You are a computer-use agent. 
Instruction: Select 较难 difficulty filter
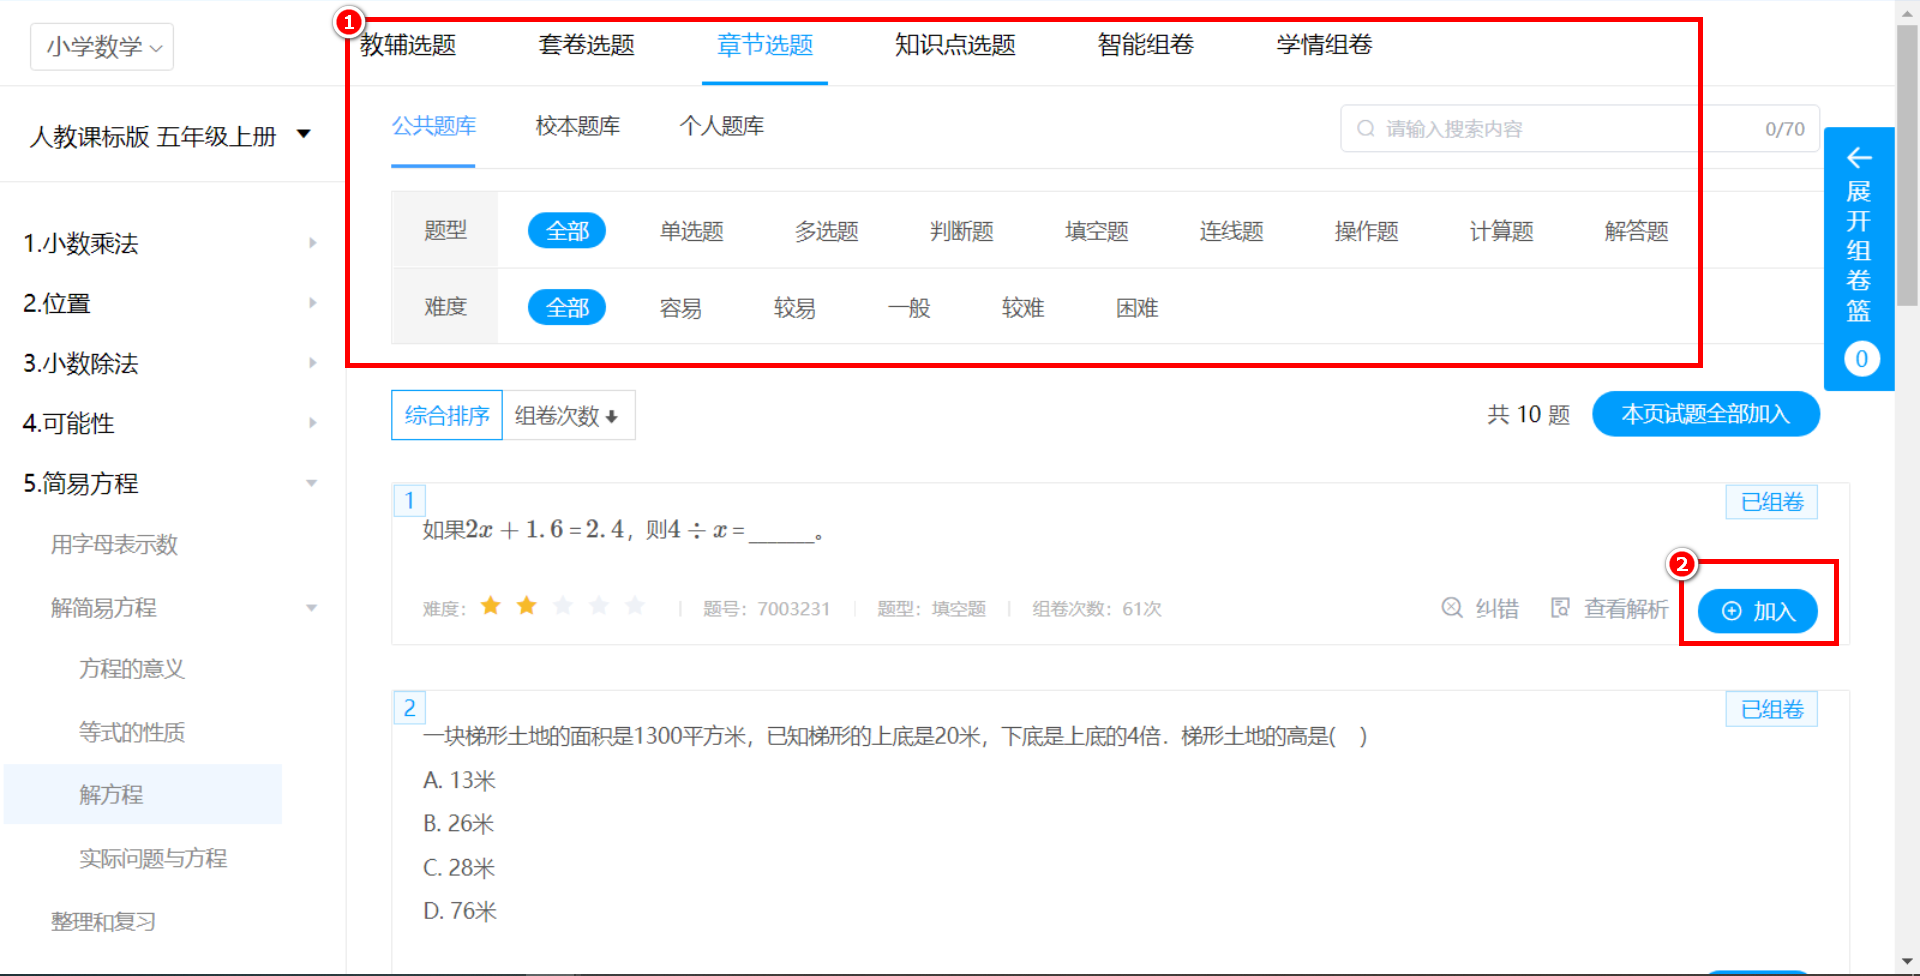[x=1022, y=308]
